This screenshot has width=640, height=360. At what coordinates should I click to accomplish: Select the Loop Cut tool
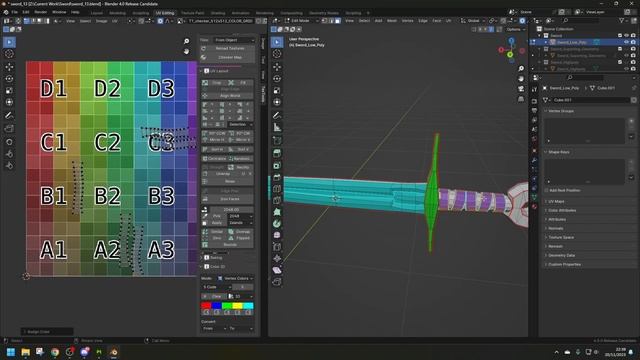click(x=277, y=189)
